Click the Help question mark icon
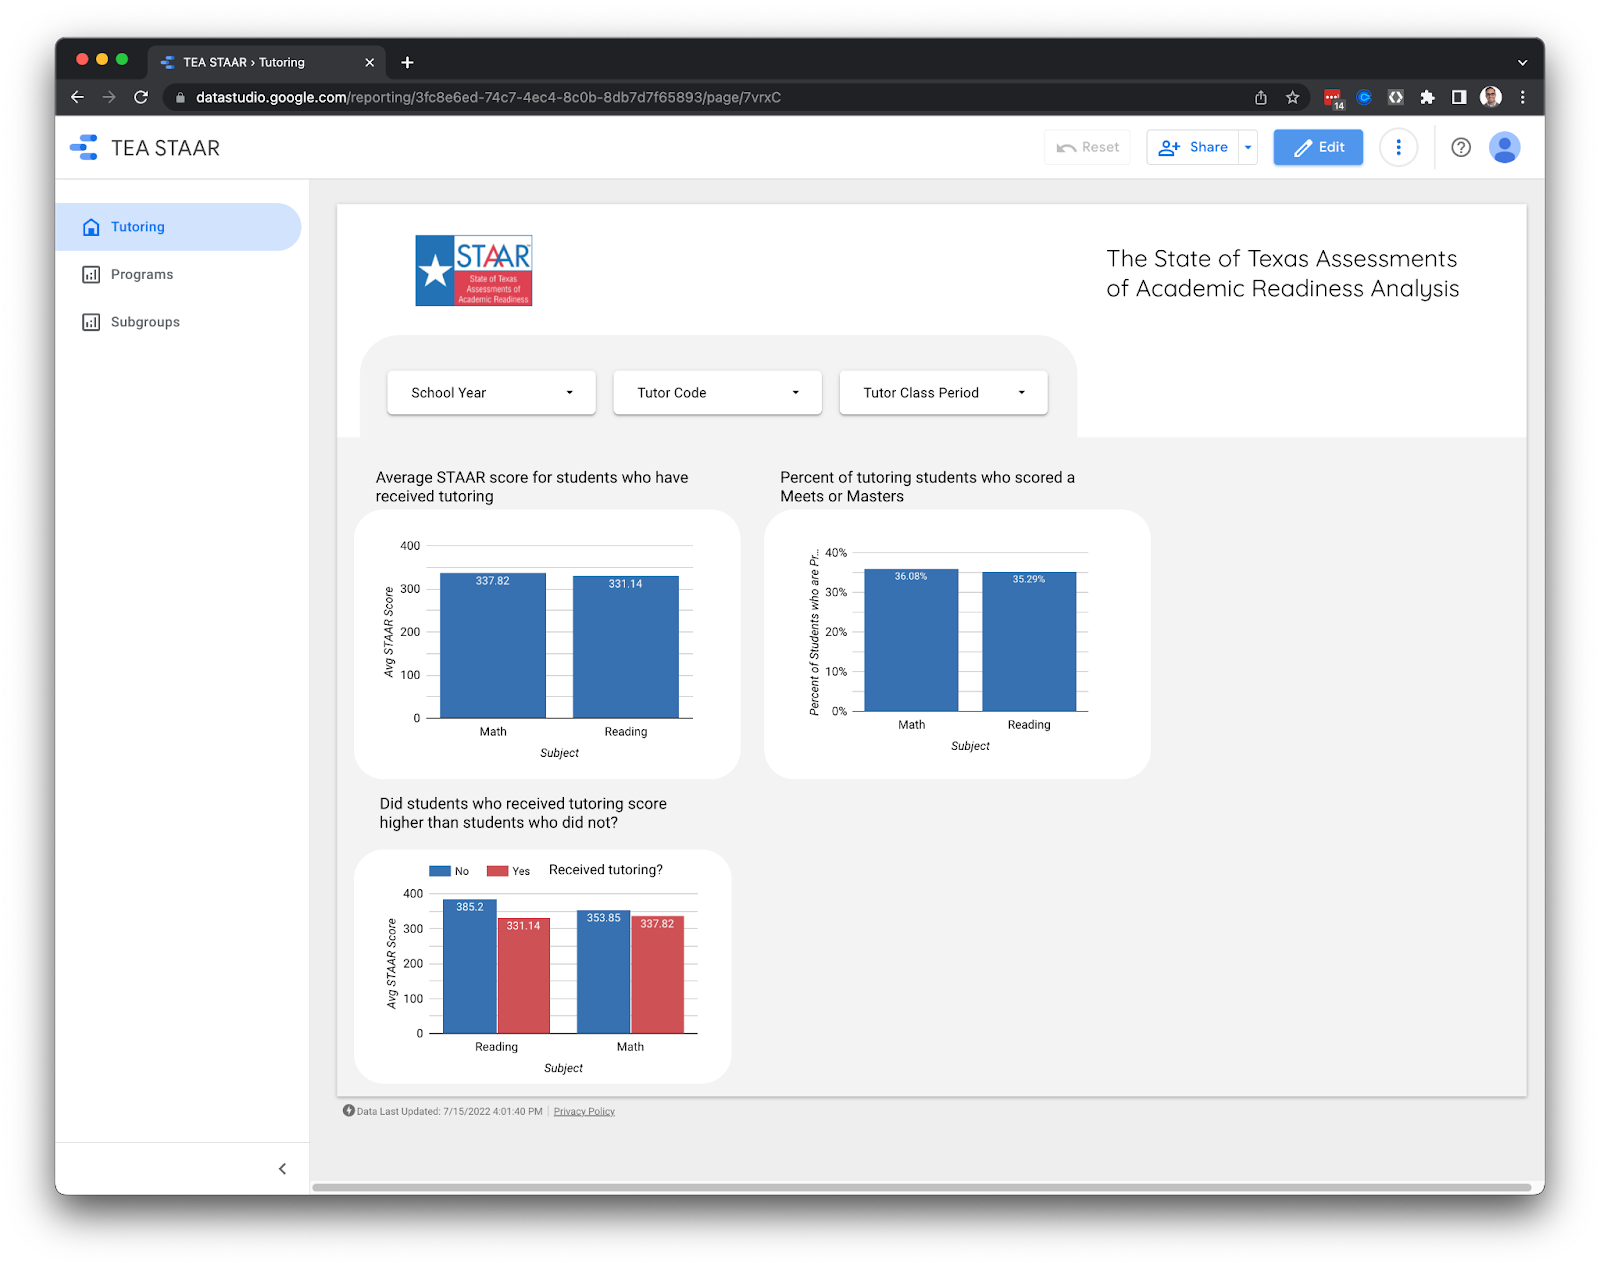Screen dimensions: 1600x1268 coord(1460,147)
